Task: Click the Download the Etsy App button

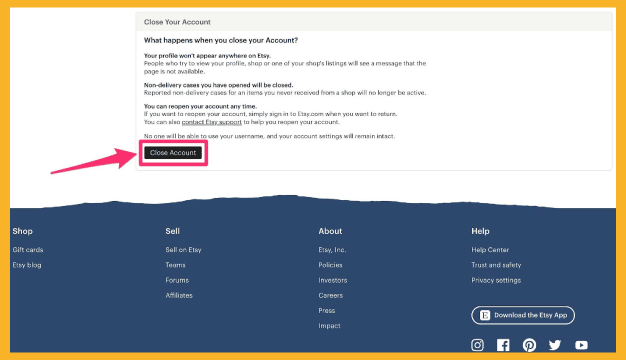Action: click(523, 315)
